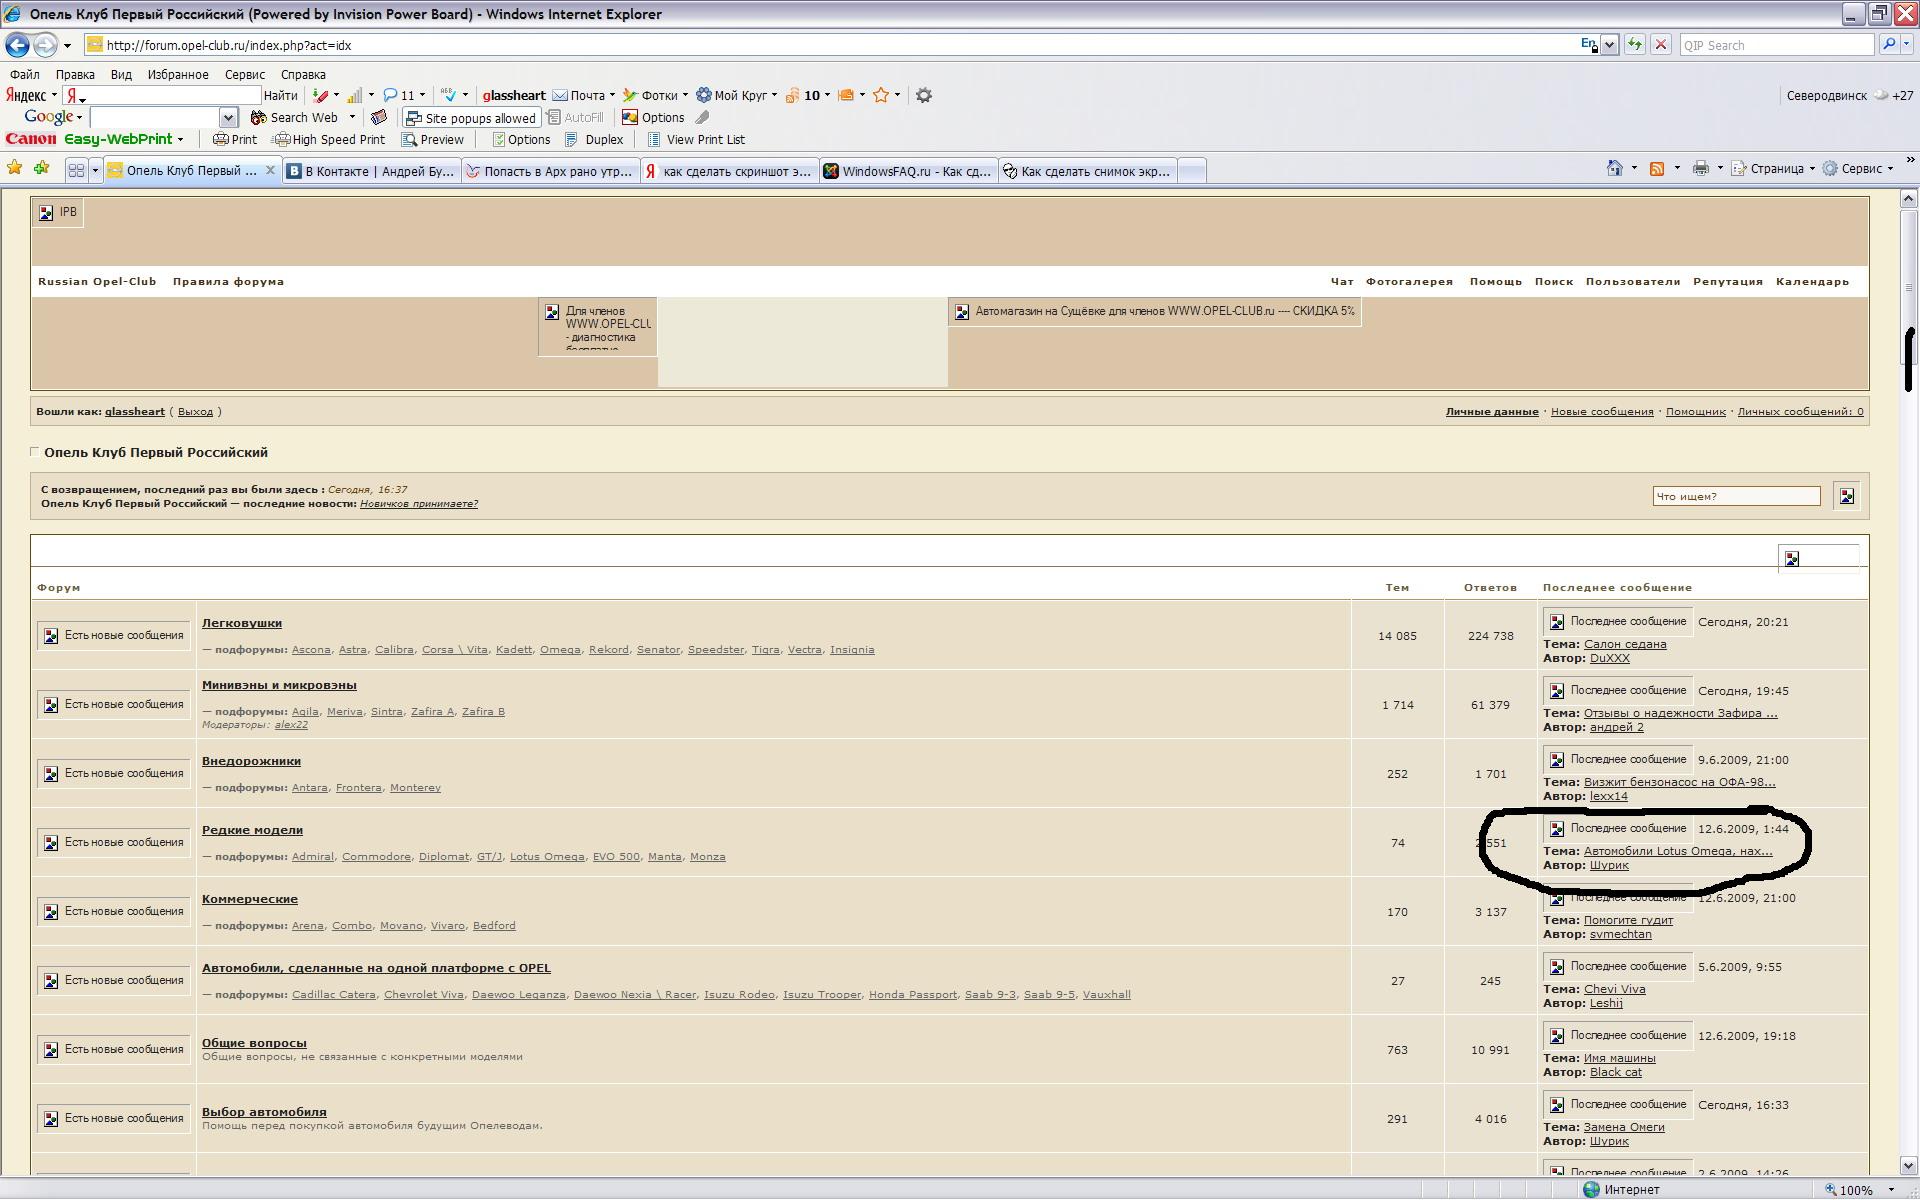The image size is (1920, 1200).
Task: Open the Файл menu
Action: [25, 74]
